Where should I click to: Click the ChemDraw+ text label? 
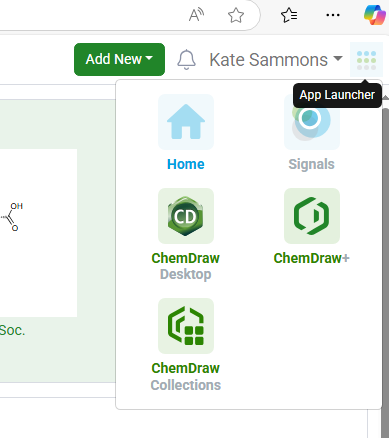[312, 258]
